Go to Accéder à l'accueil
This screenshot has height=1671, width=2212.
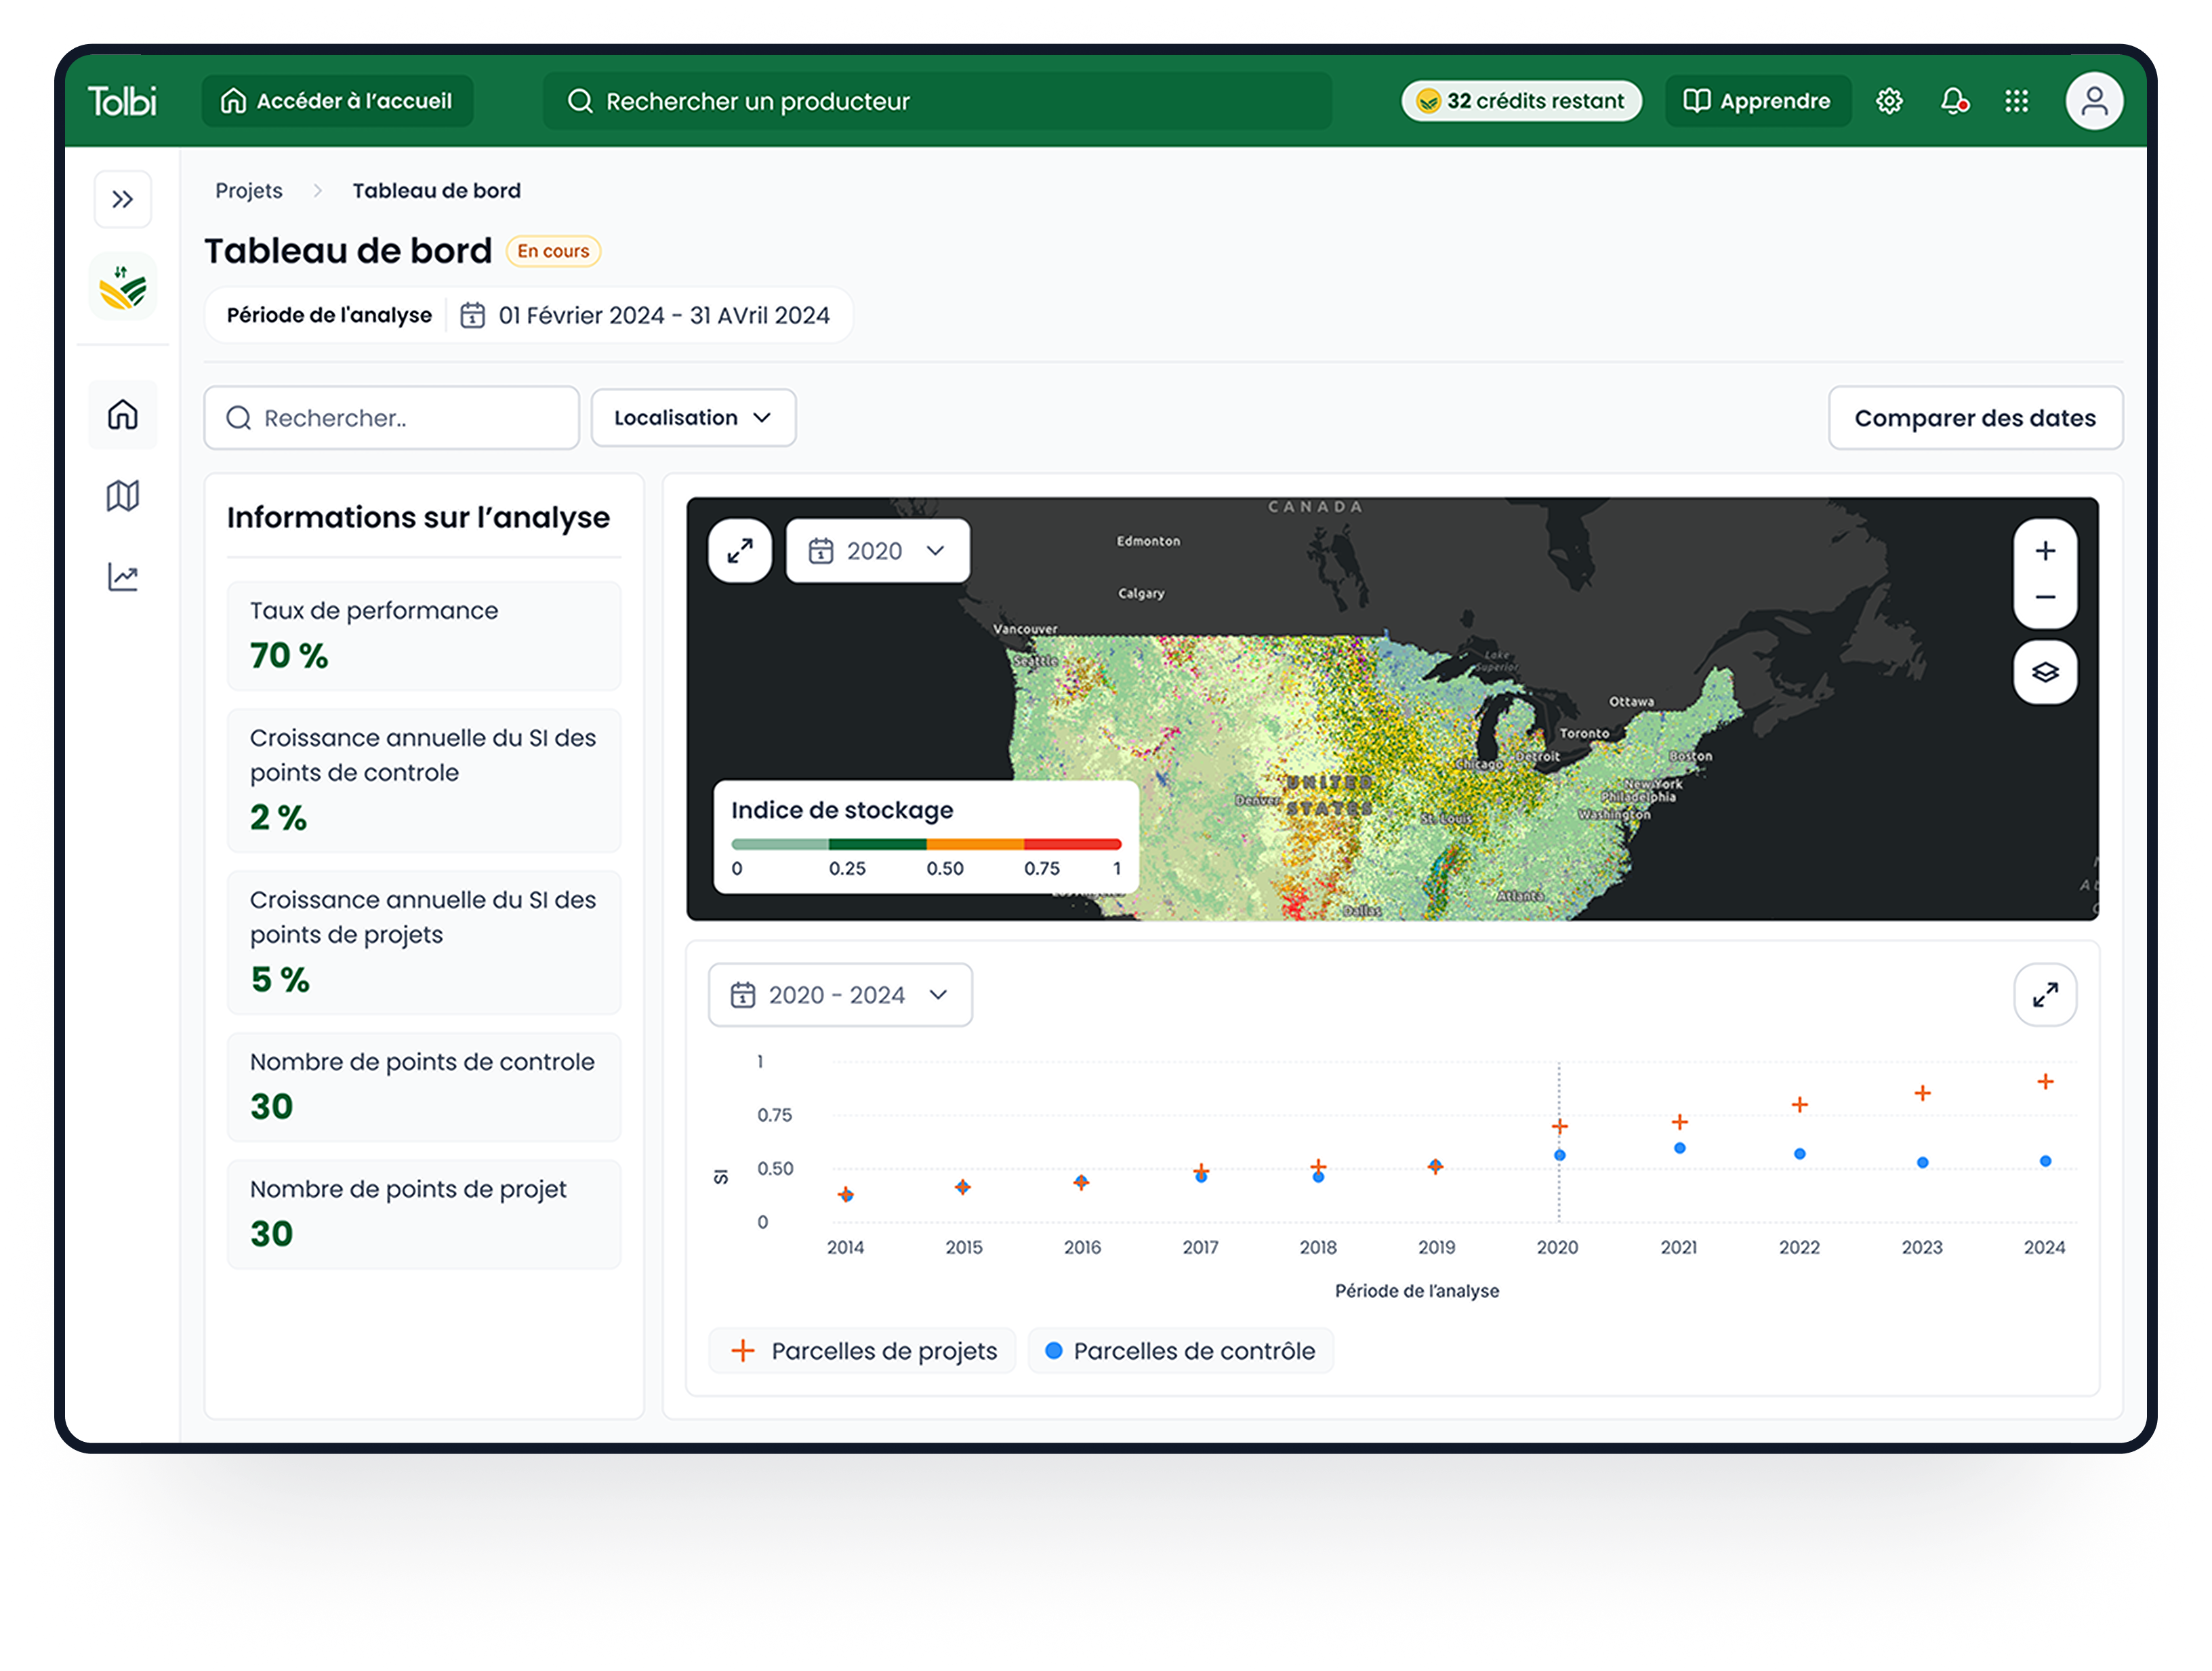337,101
